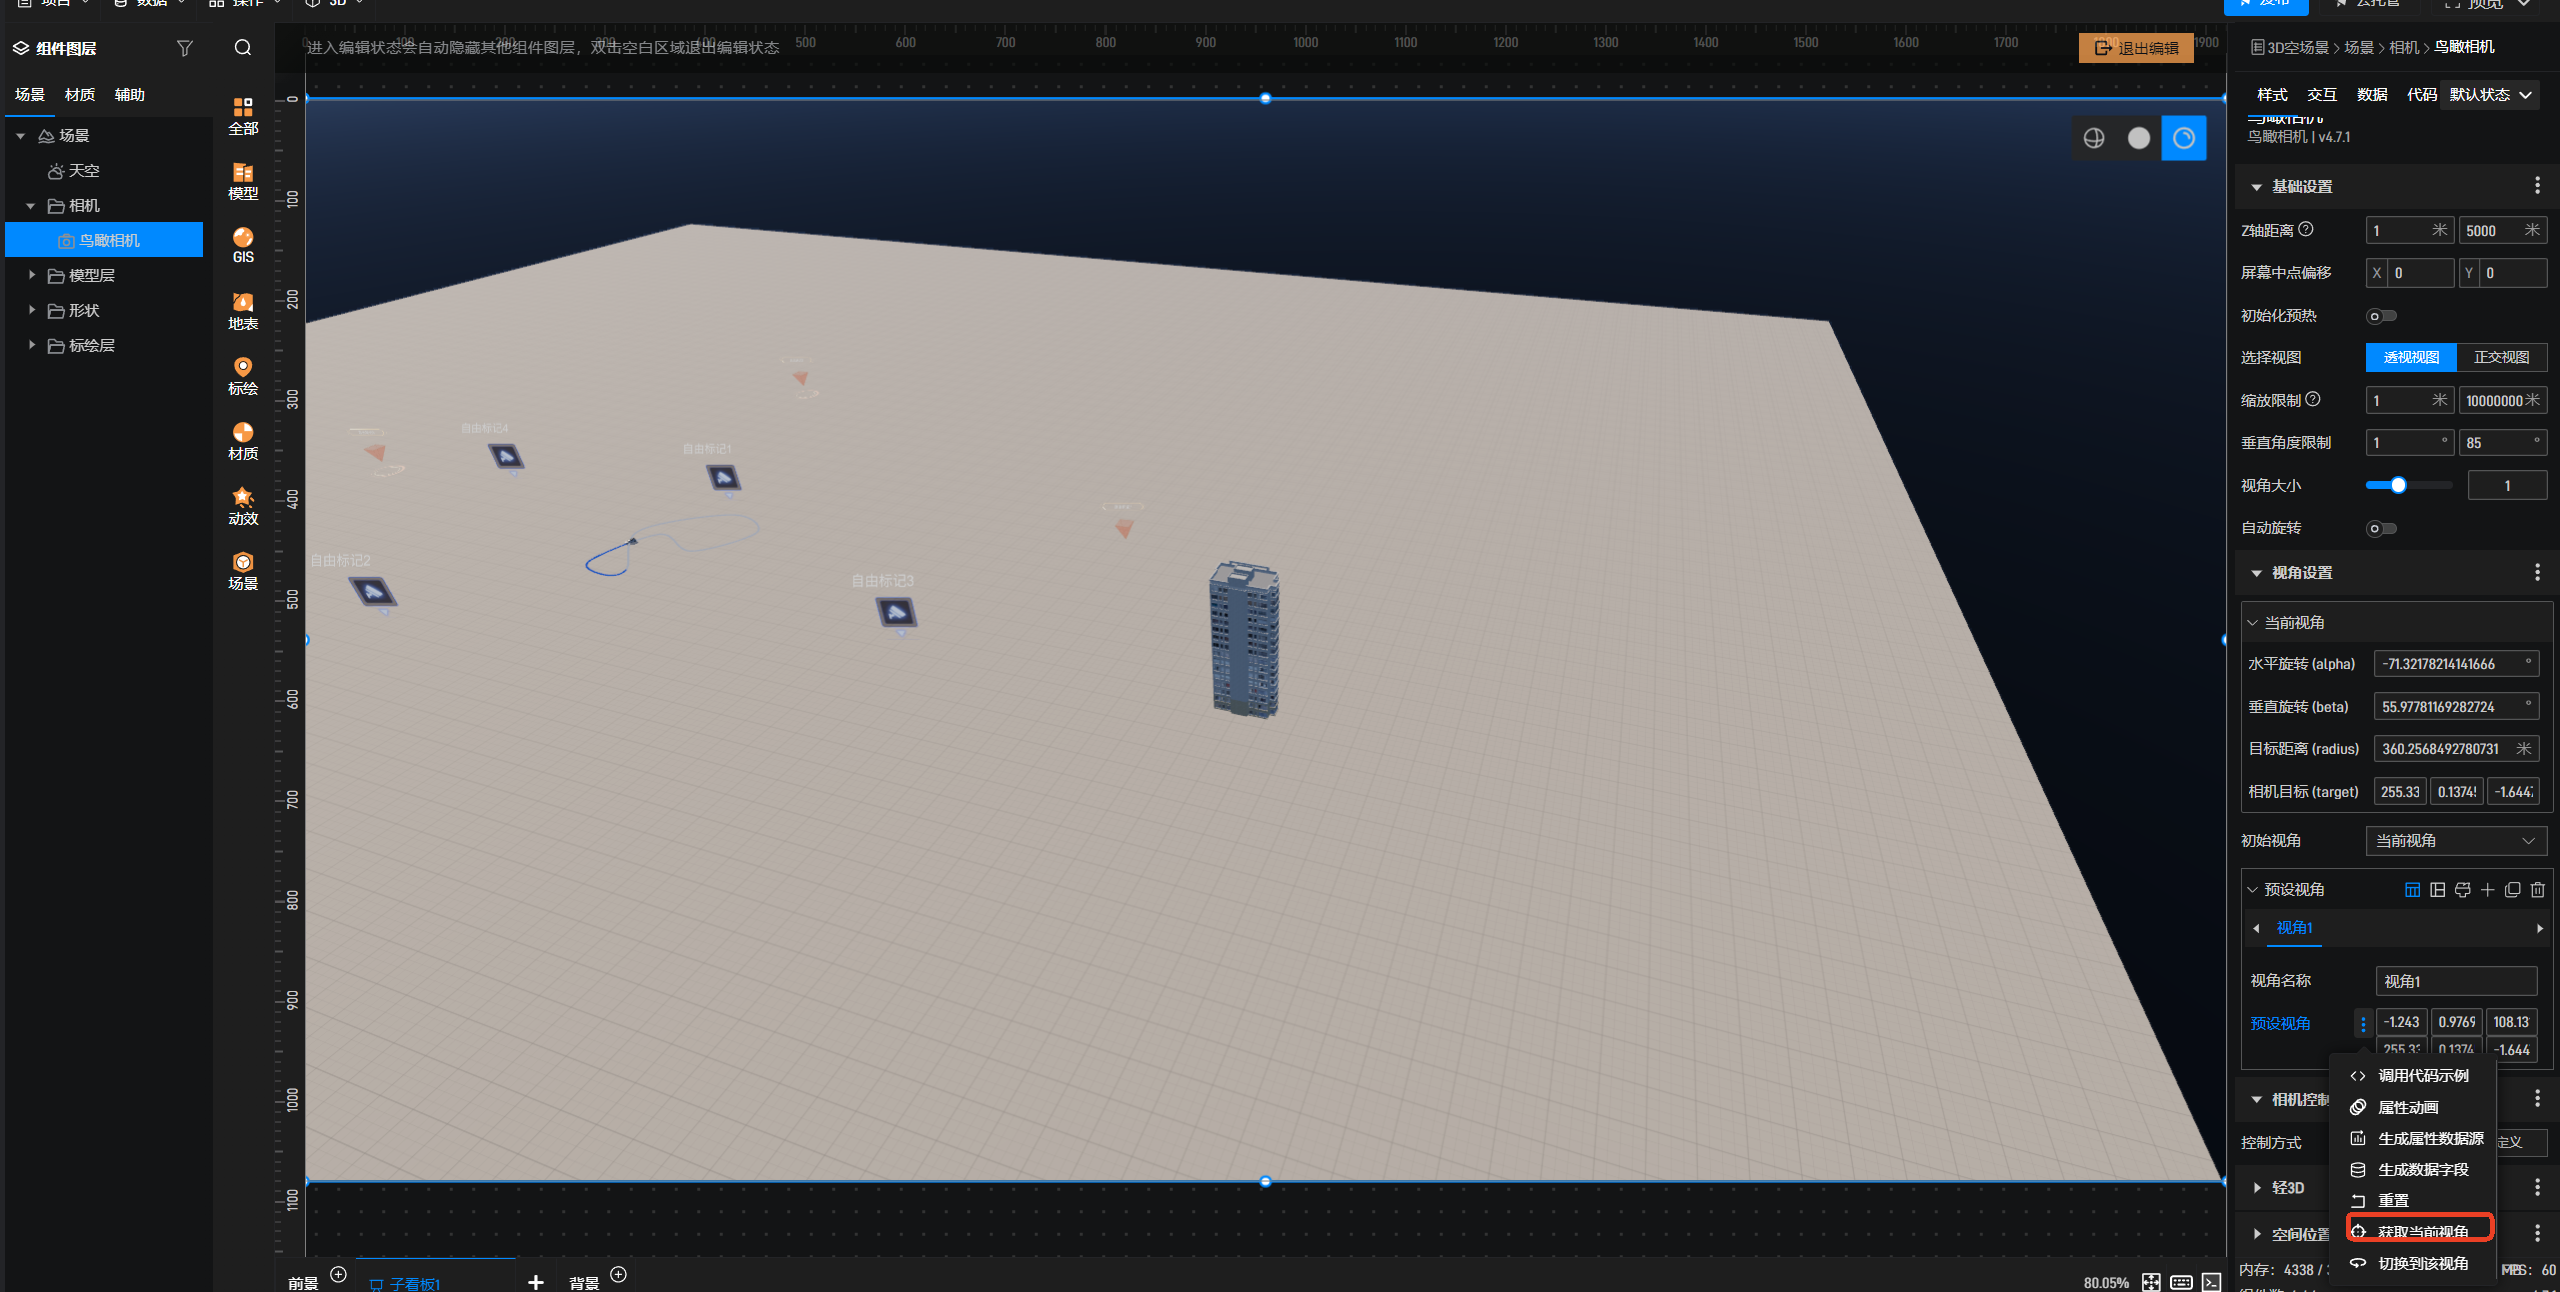Screen dimensions: 2560x1292
Task: Add a preset view with plus icon
Action: [x=2487, y=890]
